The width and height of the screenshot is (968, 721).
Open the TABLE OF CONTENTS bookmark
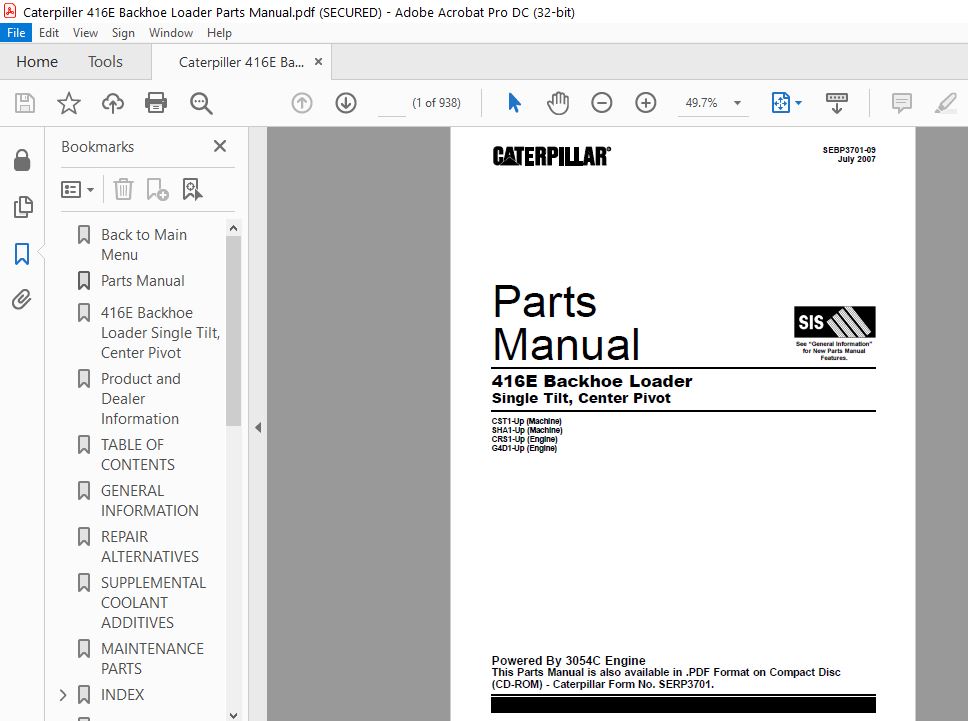(x=138, y=455)
